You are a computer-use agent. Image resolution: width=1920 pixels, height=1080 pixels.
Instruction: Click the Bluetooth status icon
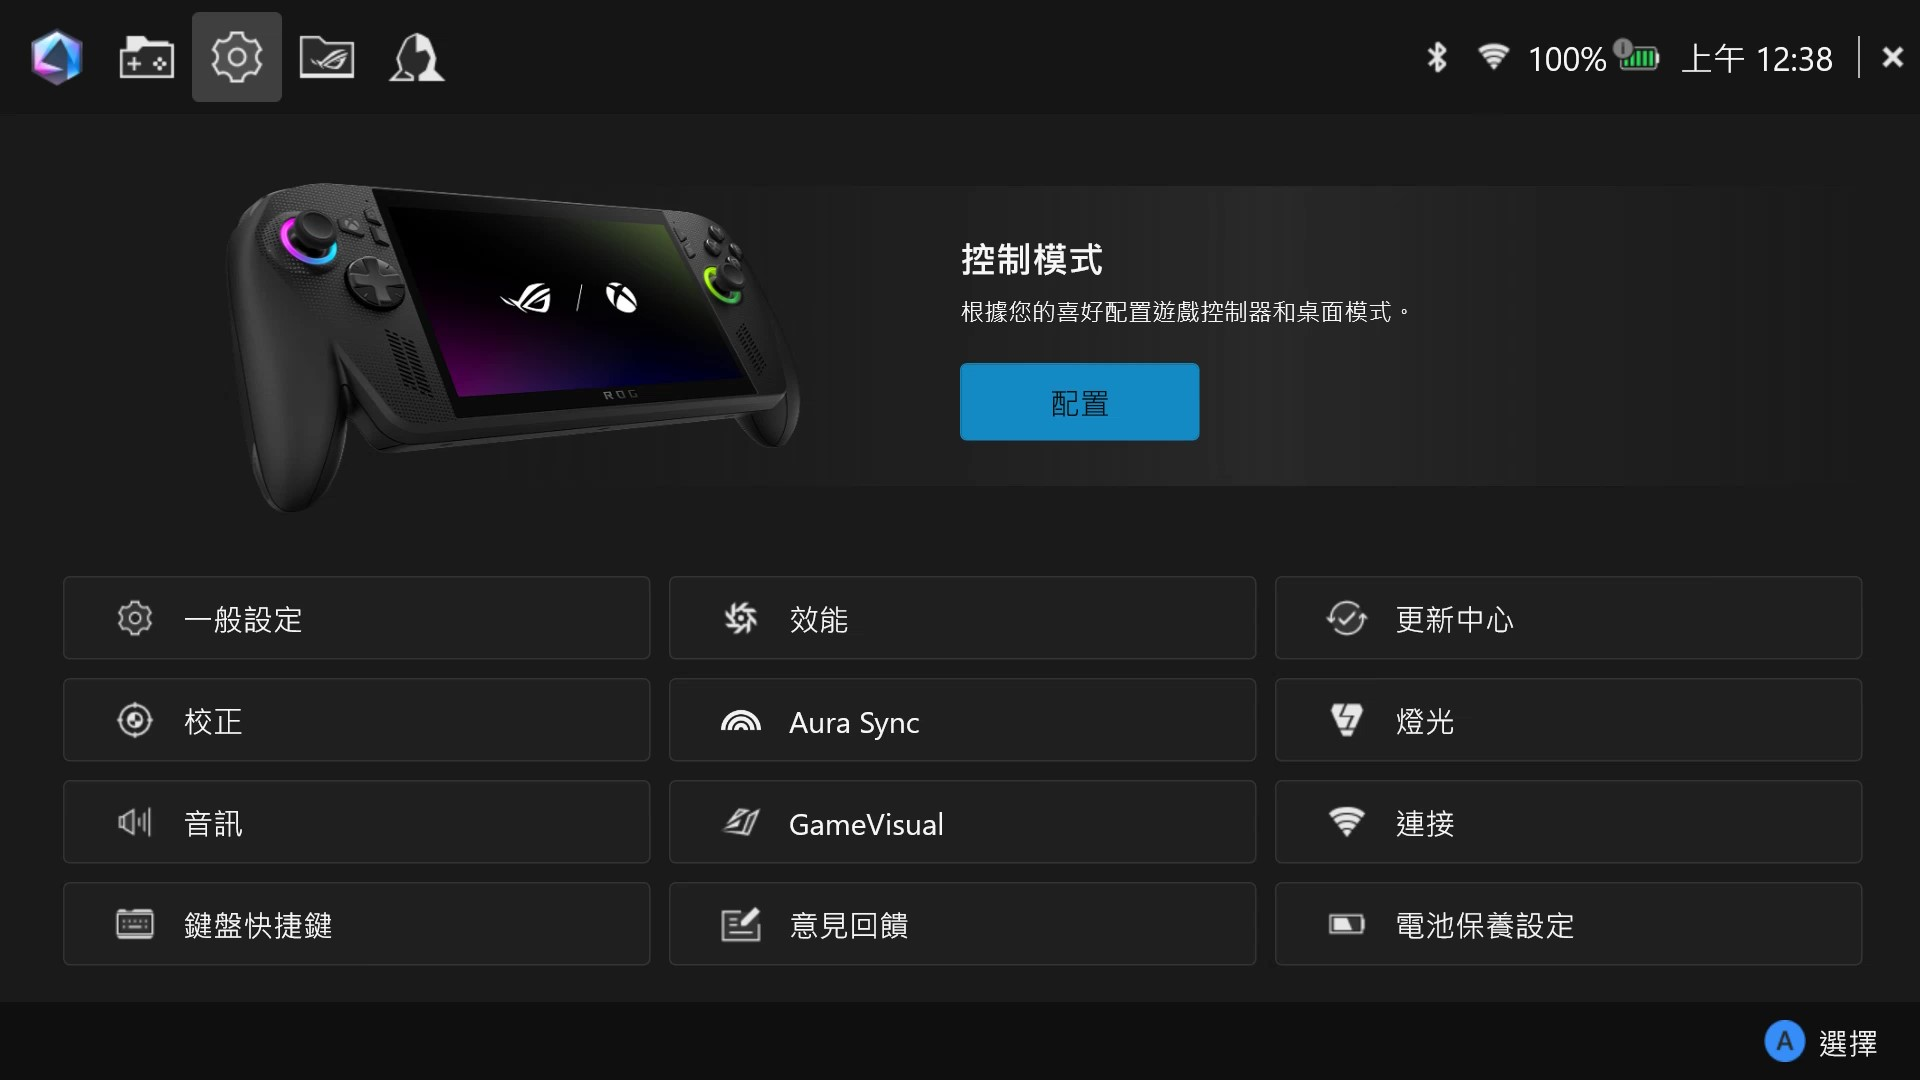click(1437, 58)
